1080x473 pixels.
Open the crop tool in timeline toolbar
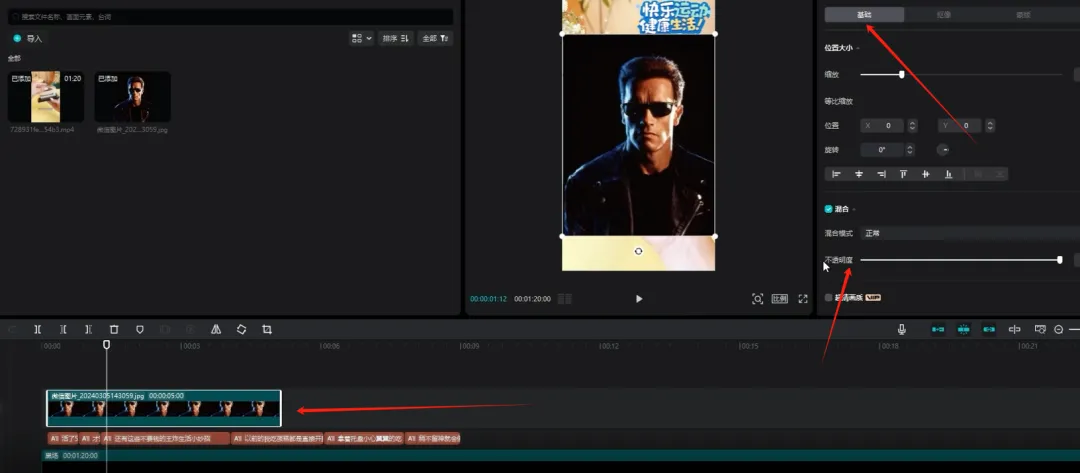coord(267,330)
